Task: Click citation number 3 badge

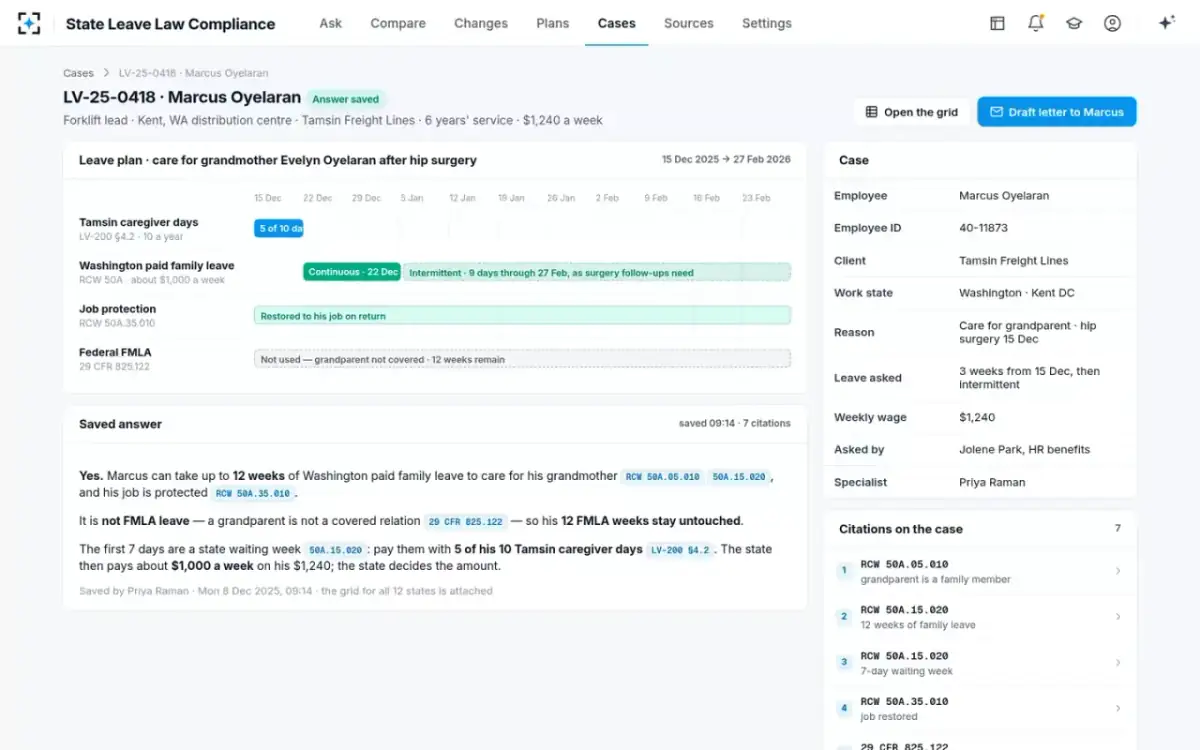Action: [844, 663]
